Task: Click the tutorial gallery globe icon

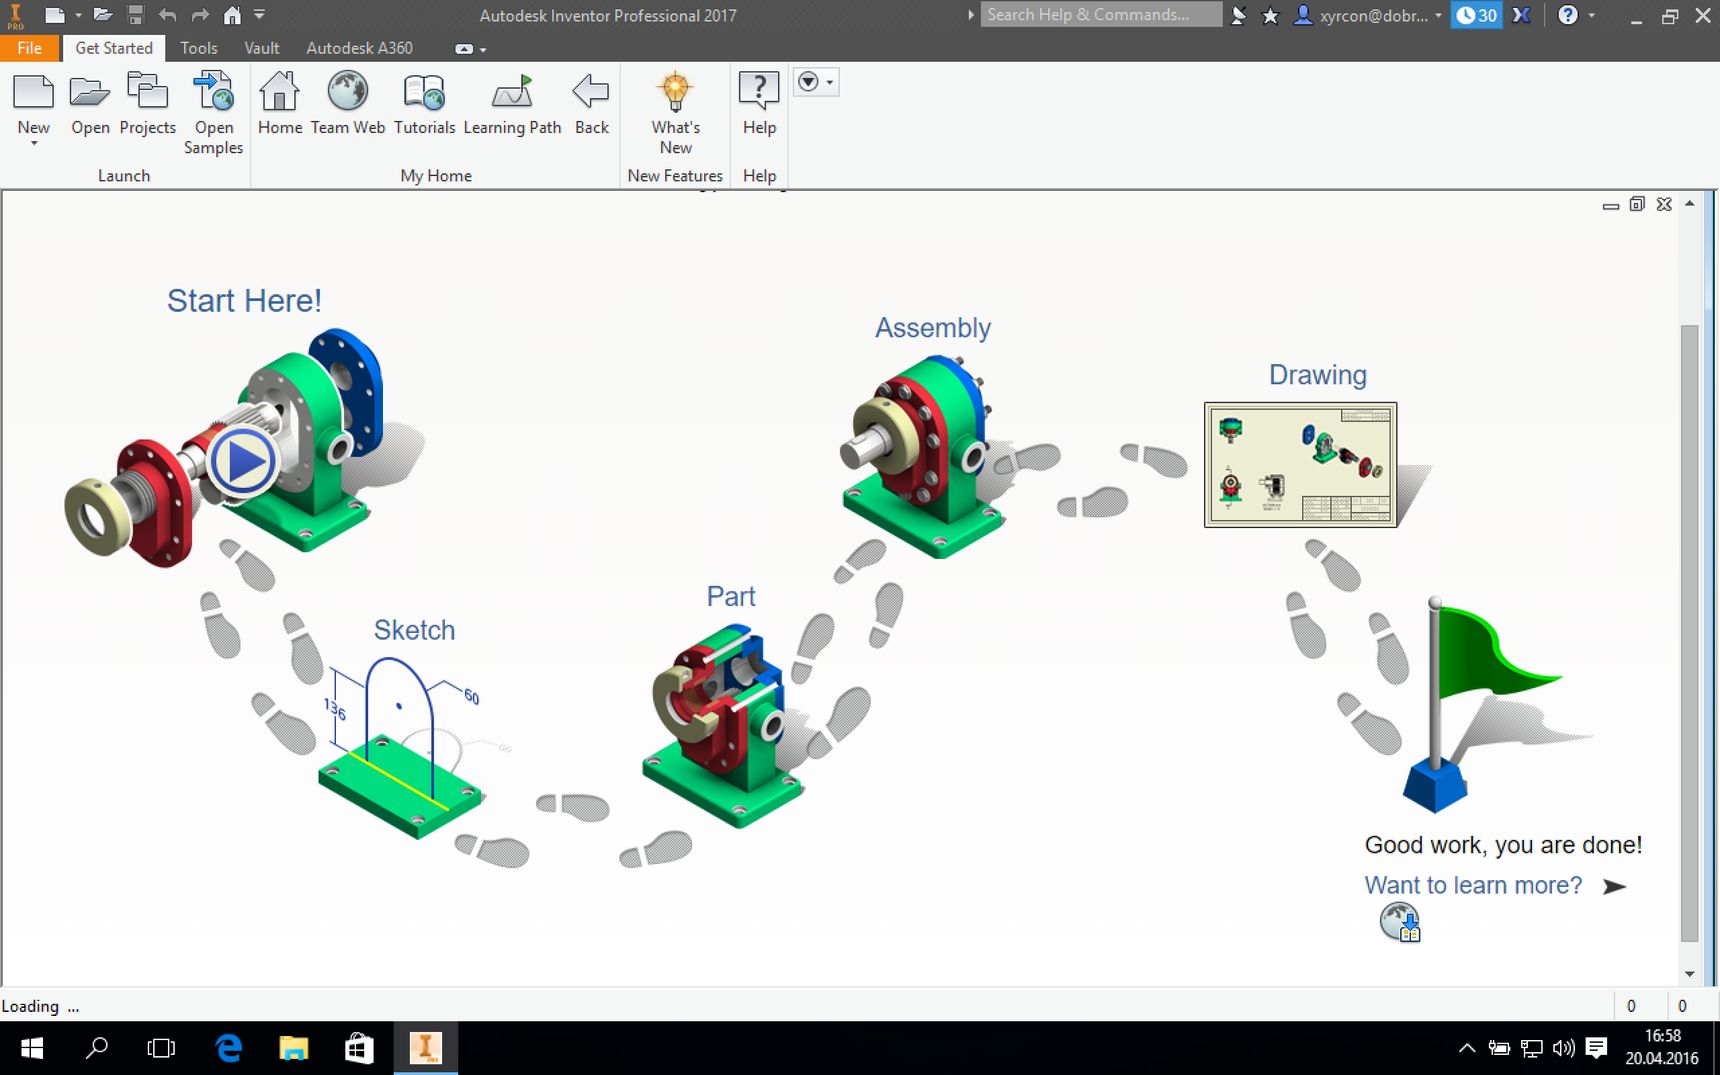Action: pos(1400,922)
